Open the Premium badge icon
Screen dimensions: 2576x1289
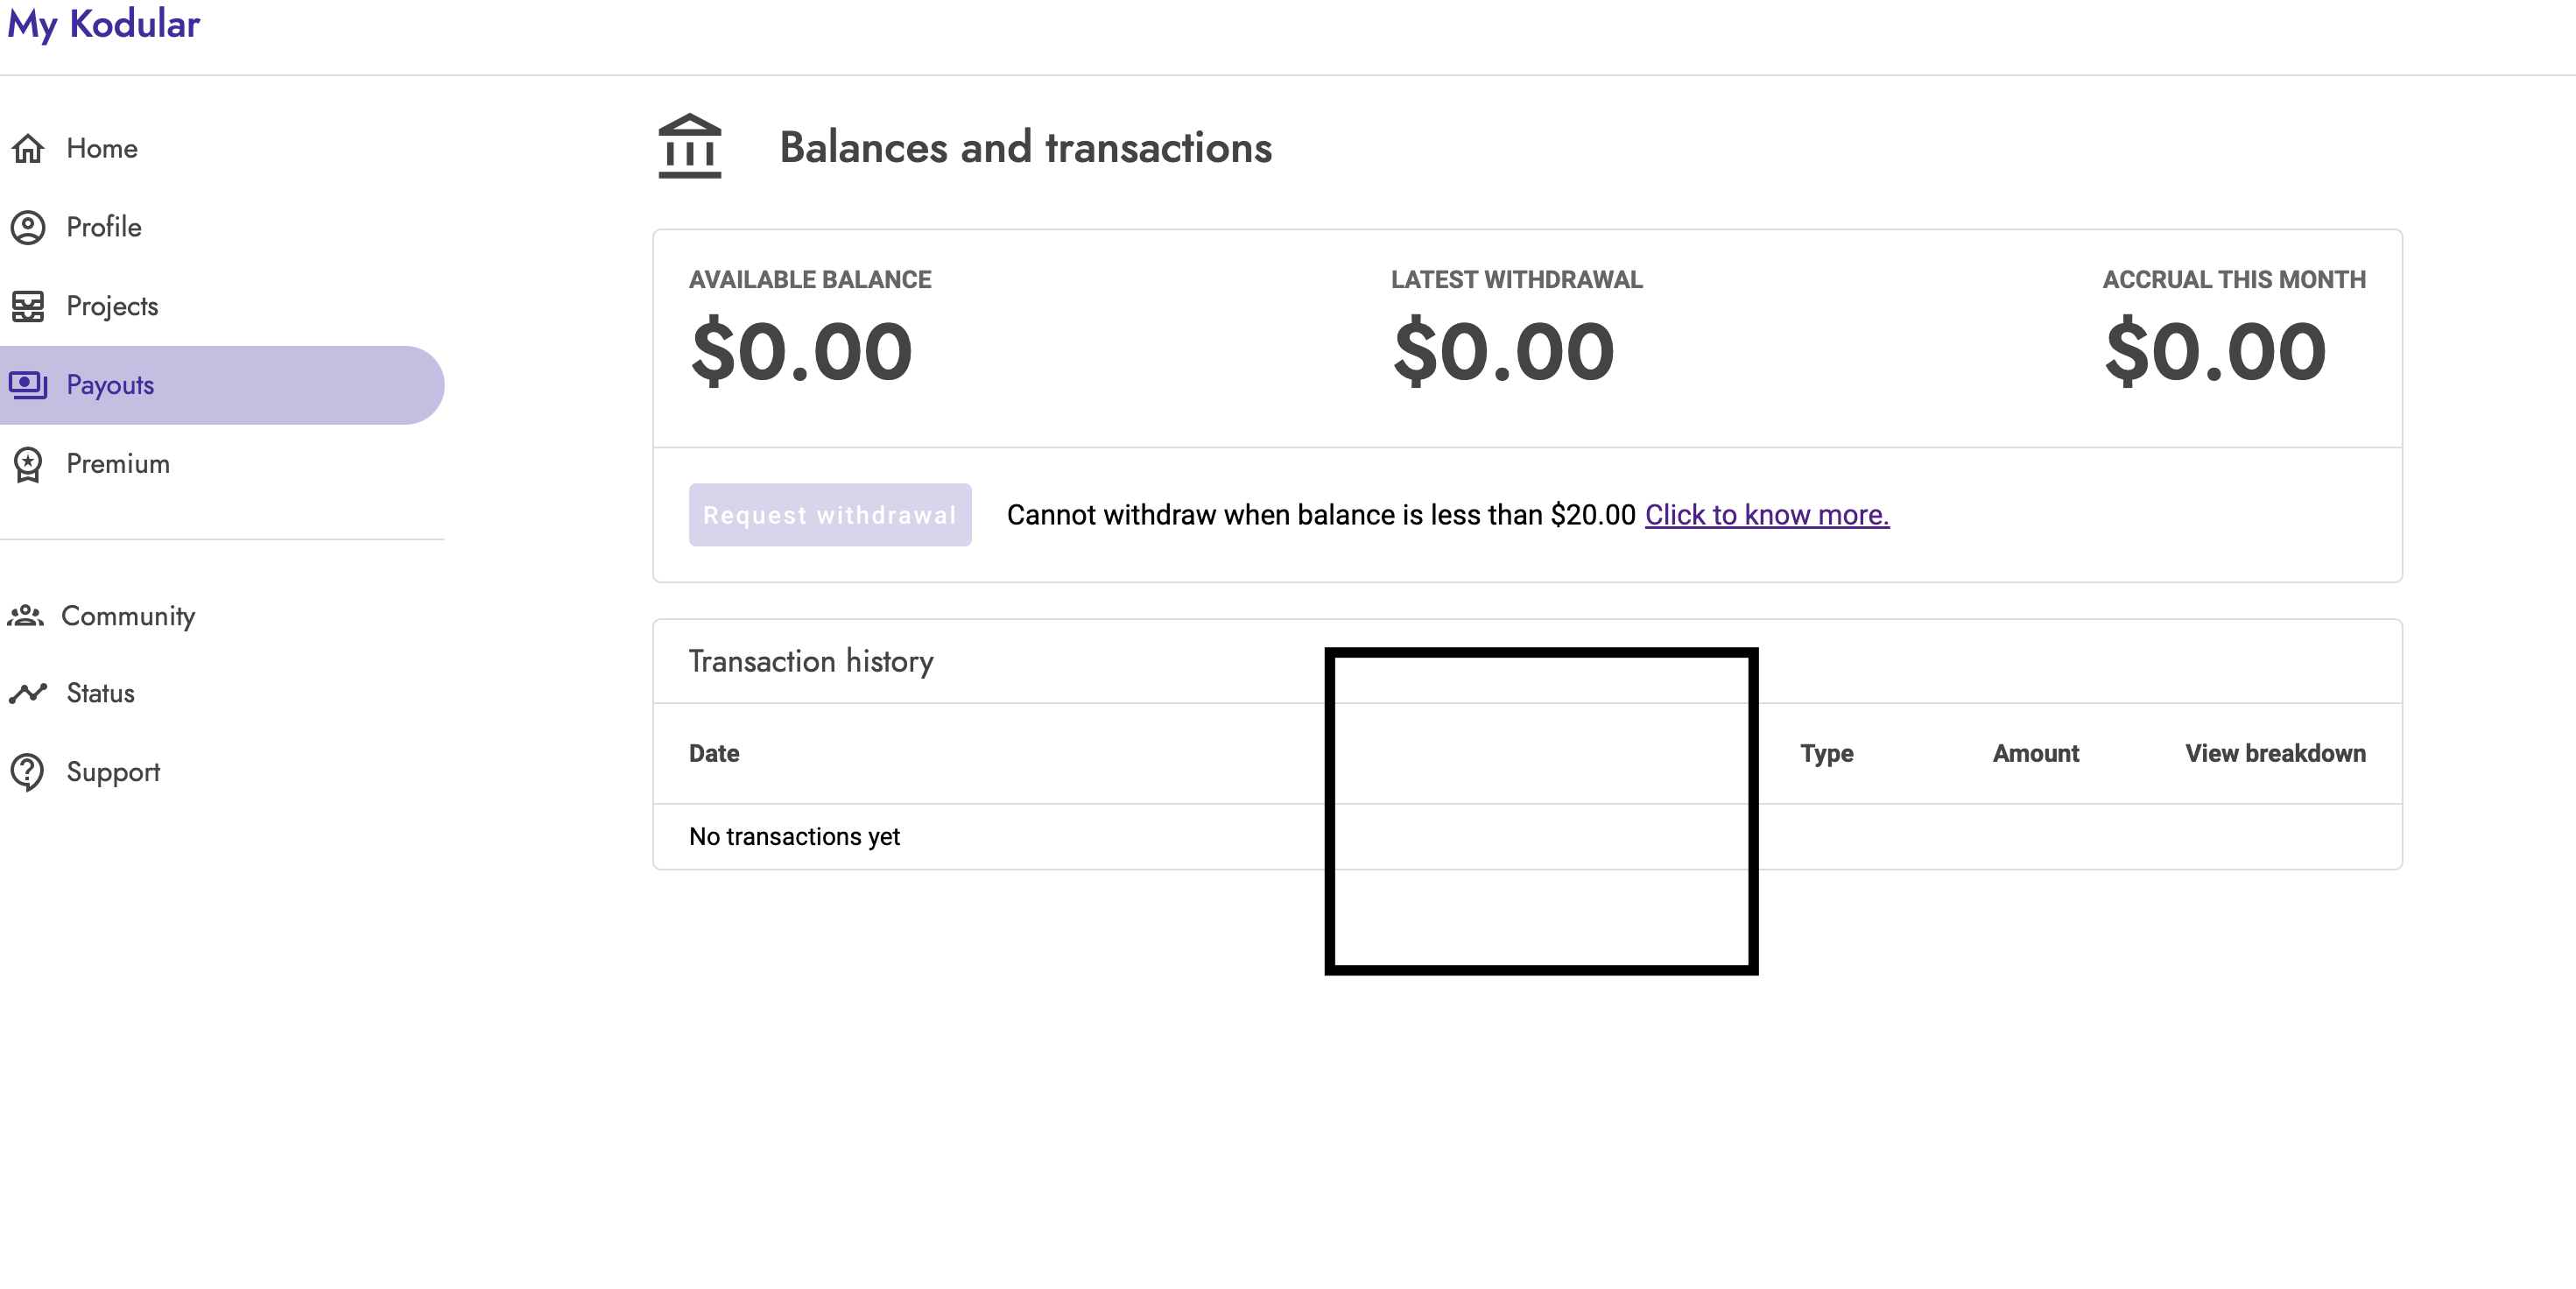[28, 464]
